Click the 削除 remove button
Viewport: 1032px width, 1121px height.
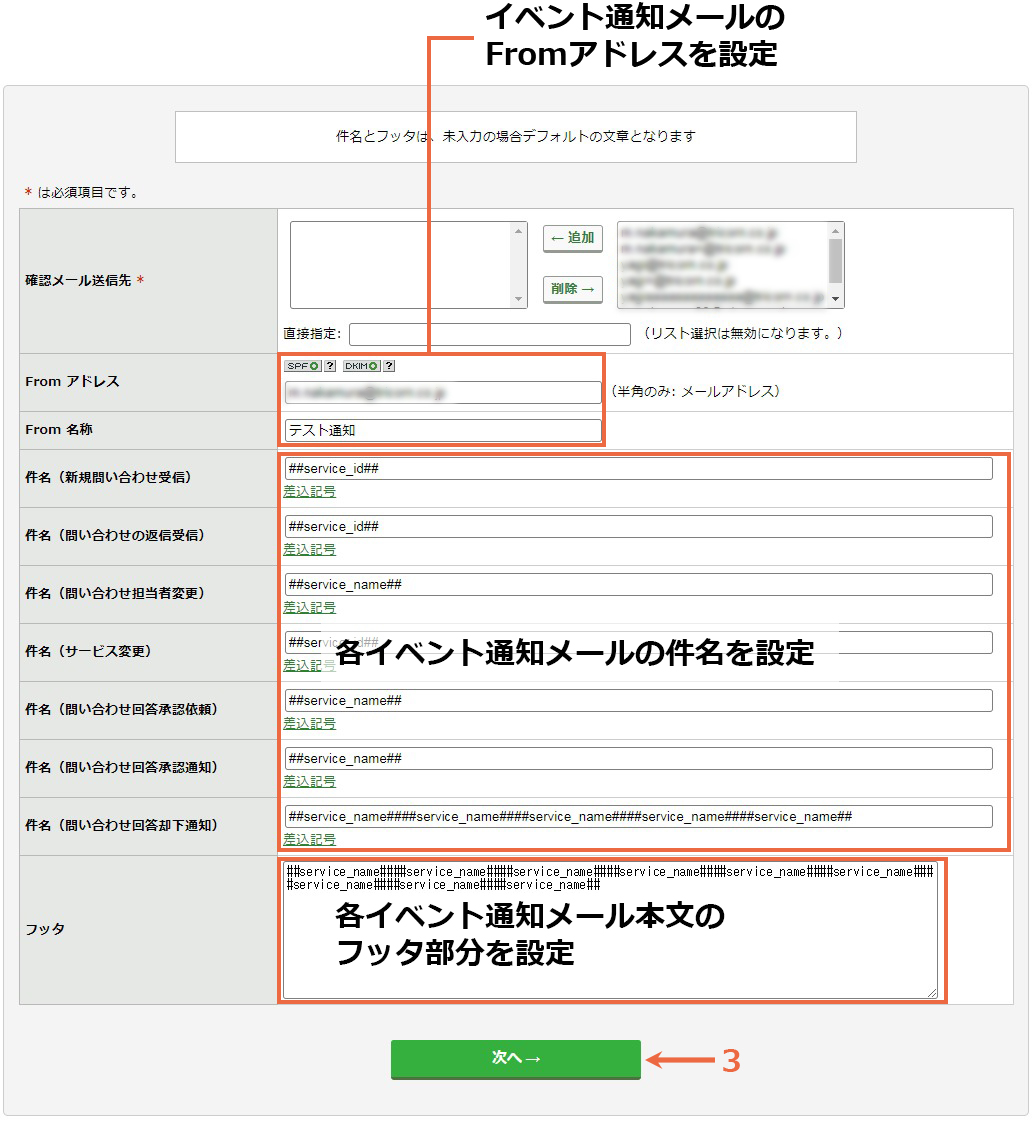point(572,289)
